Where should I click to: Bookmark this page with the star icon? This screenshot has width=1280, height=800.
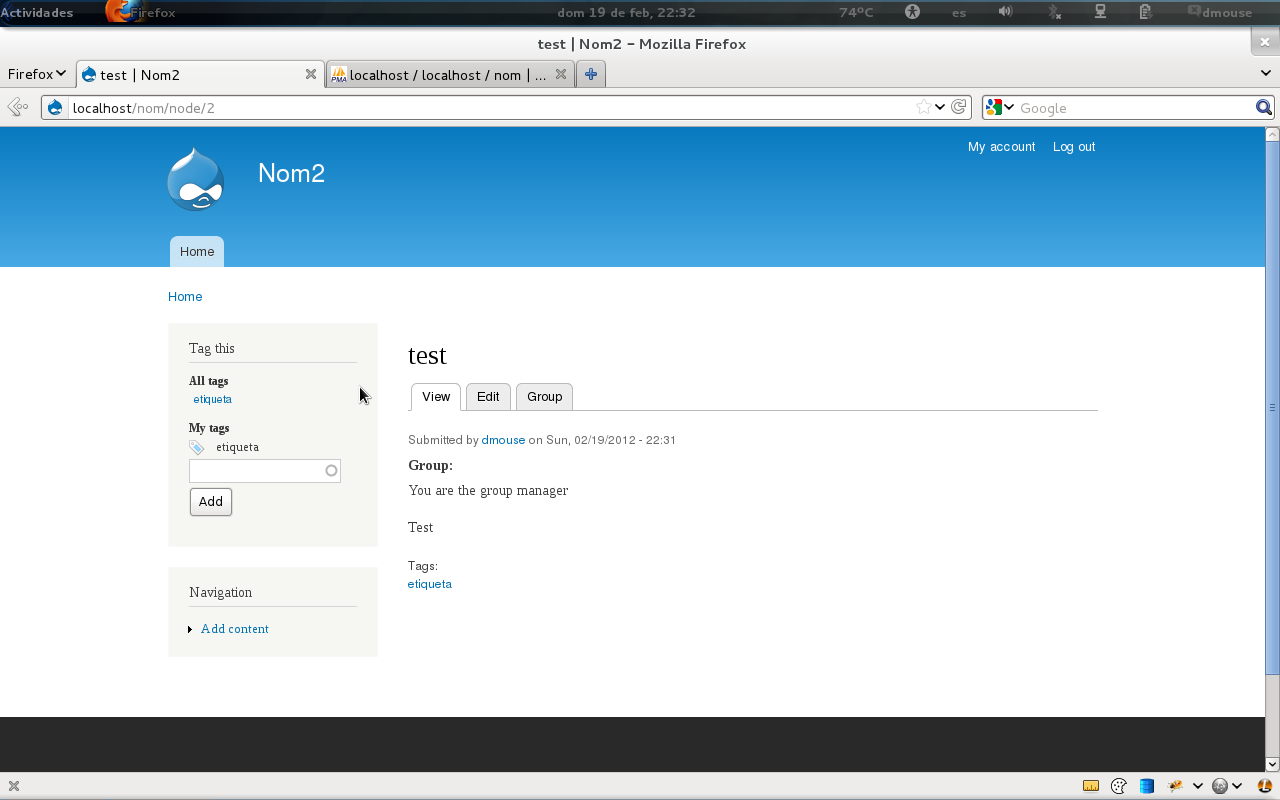(x=923, y=107)
